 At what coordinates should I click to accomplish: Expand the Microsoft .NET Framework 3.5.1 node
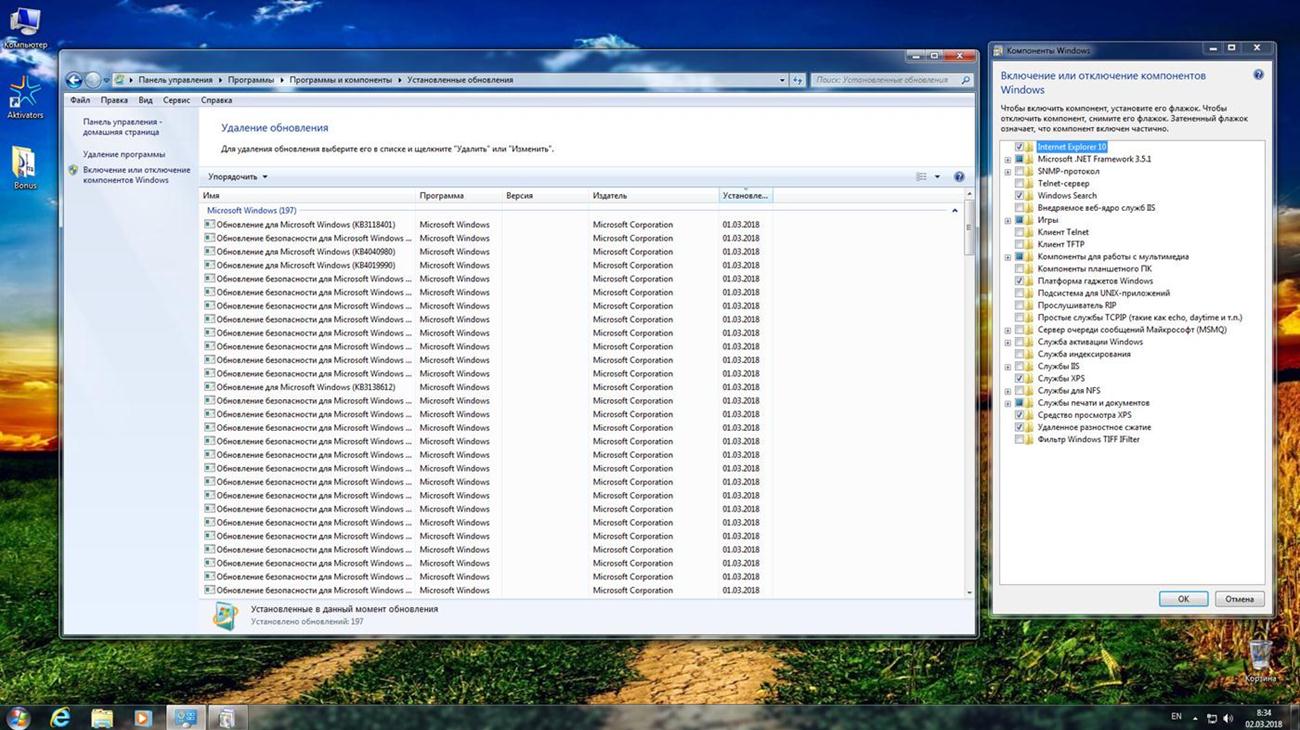tap(1008, 160)
